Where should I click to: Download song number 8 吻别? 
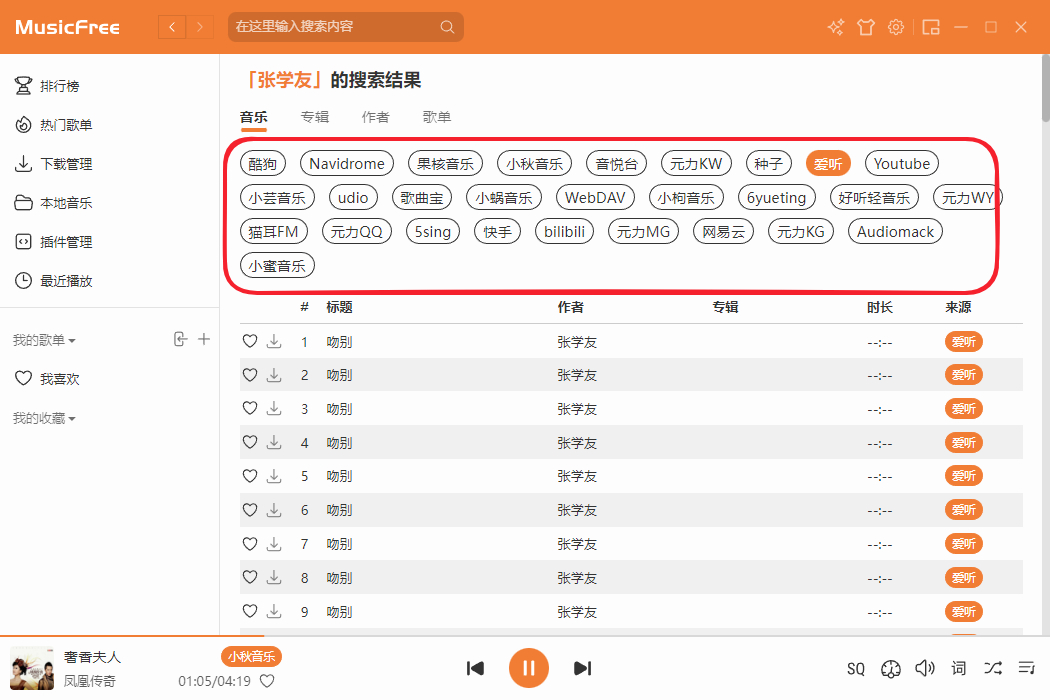(274, 577)
